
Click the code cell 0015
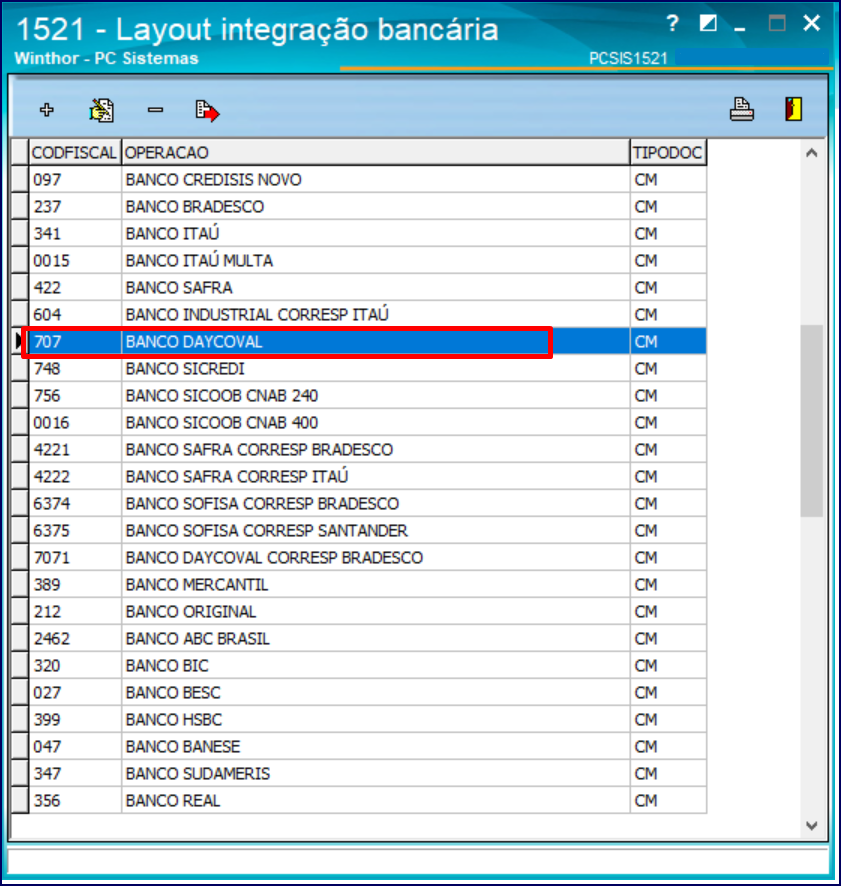coord(75,260)
